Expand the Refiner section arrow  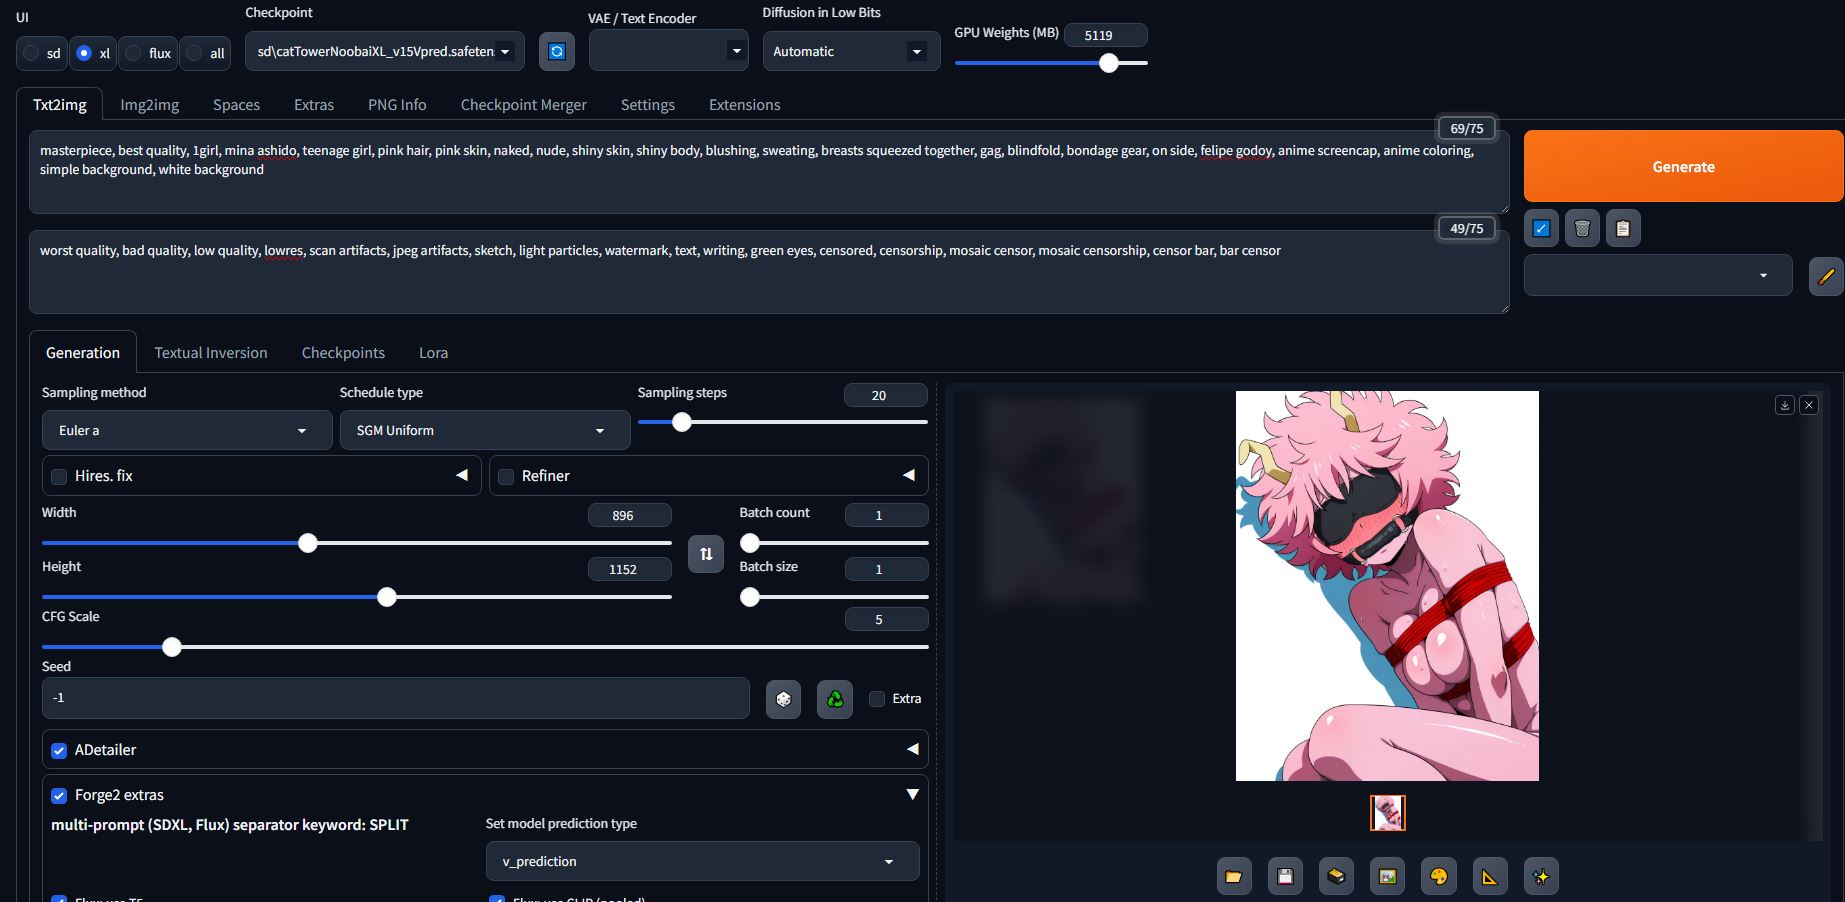tap(909, 475)
